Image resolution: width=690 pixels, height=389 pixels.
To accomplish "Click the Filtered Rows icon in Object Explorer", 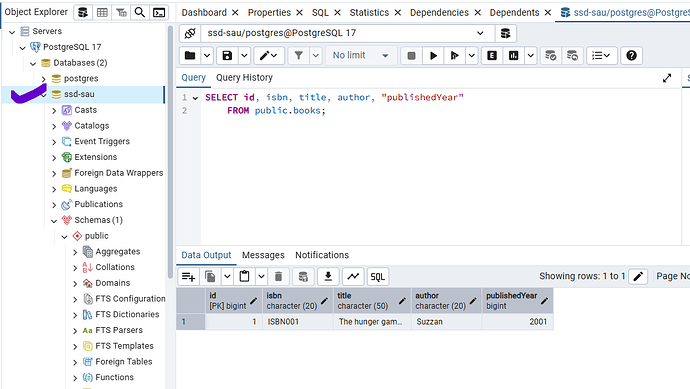I will point(121,12).
